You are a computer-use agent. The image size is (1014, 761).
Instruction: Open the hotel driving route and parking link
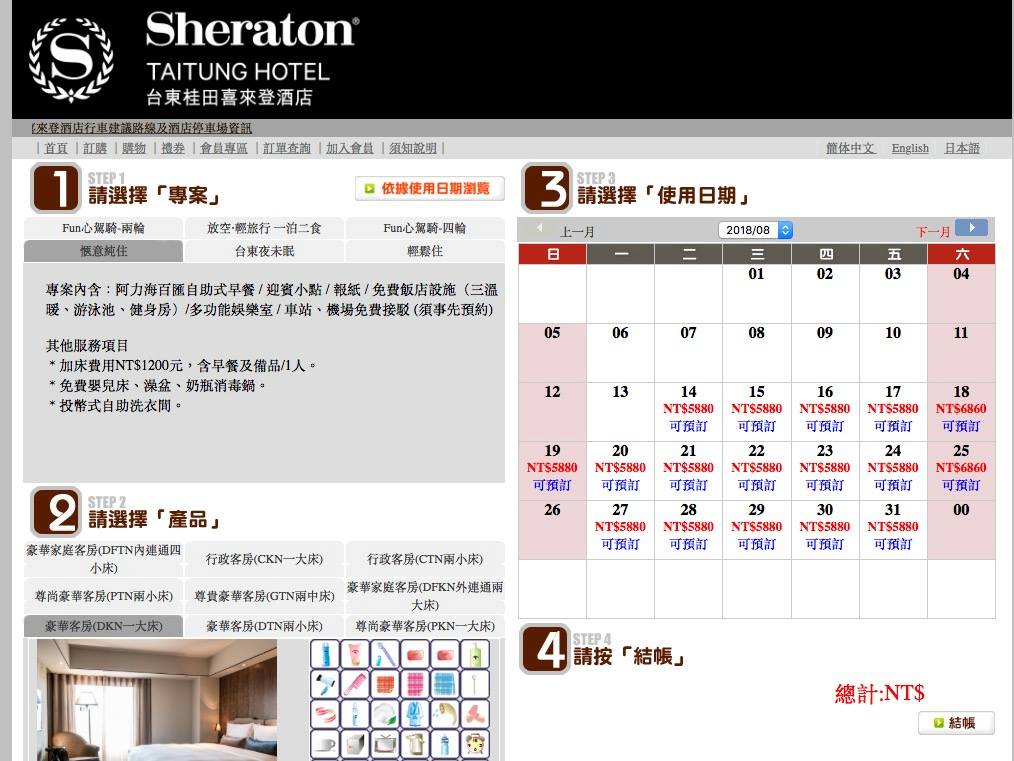pyautogui.click(x=142, y=128)
